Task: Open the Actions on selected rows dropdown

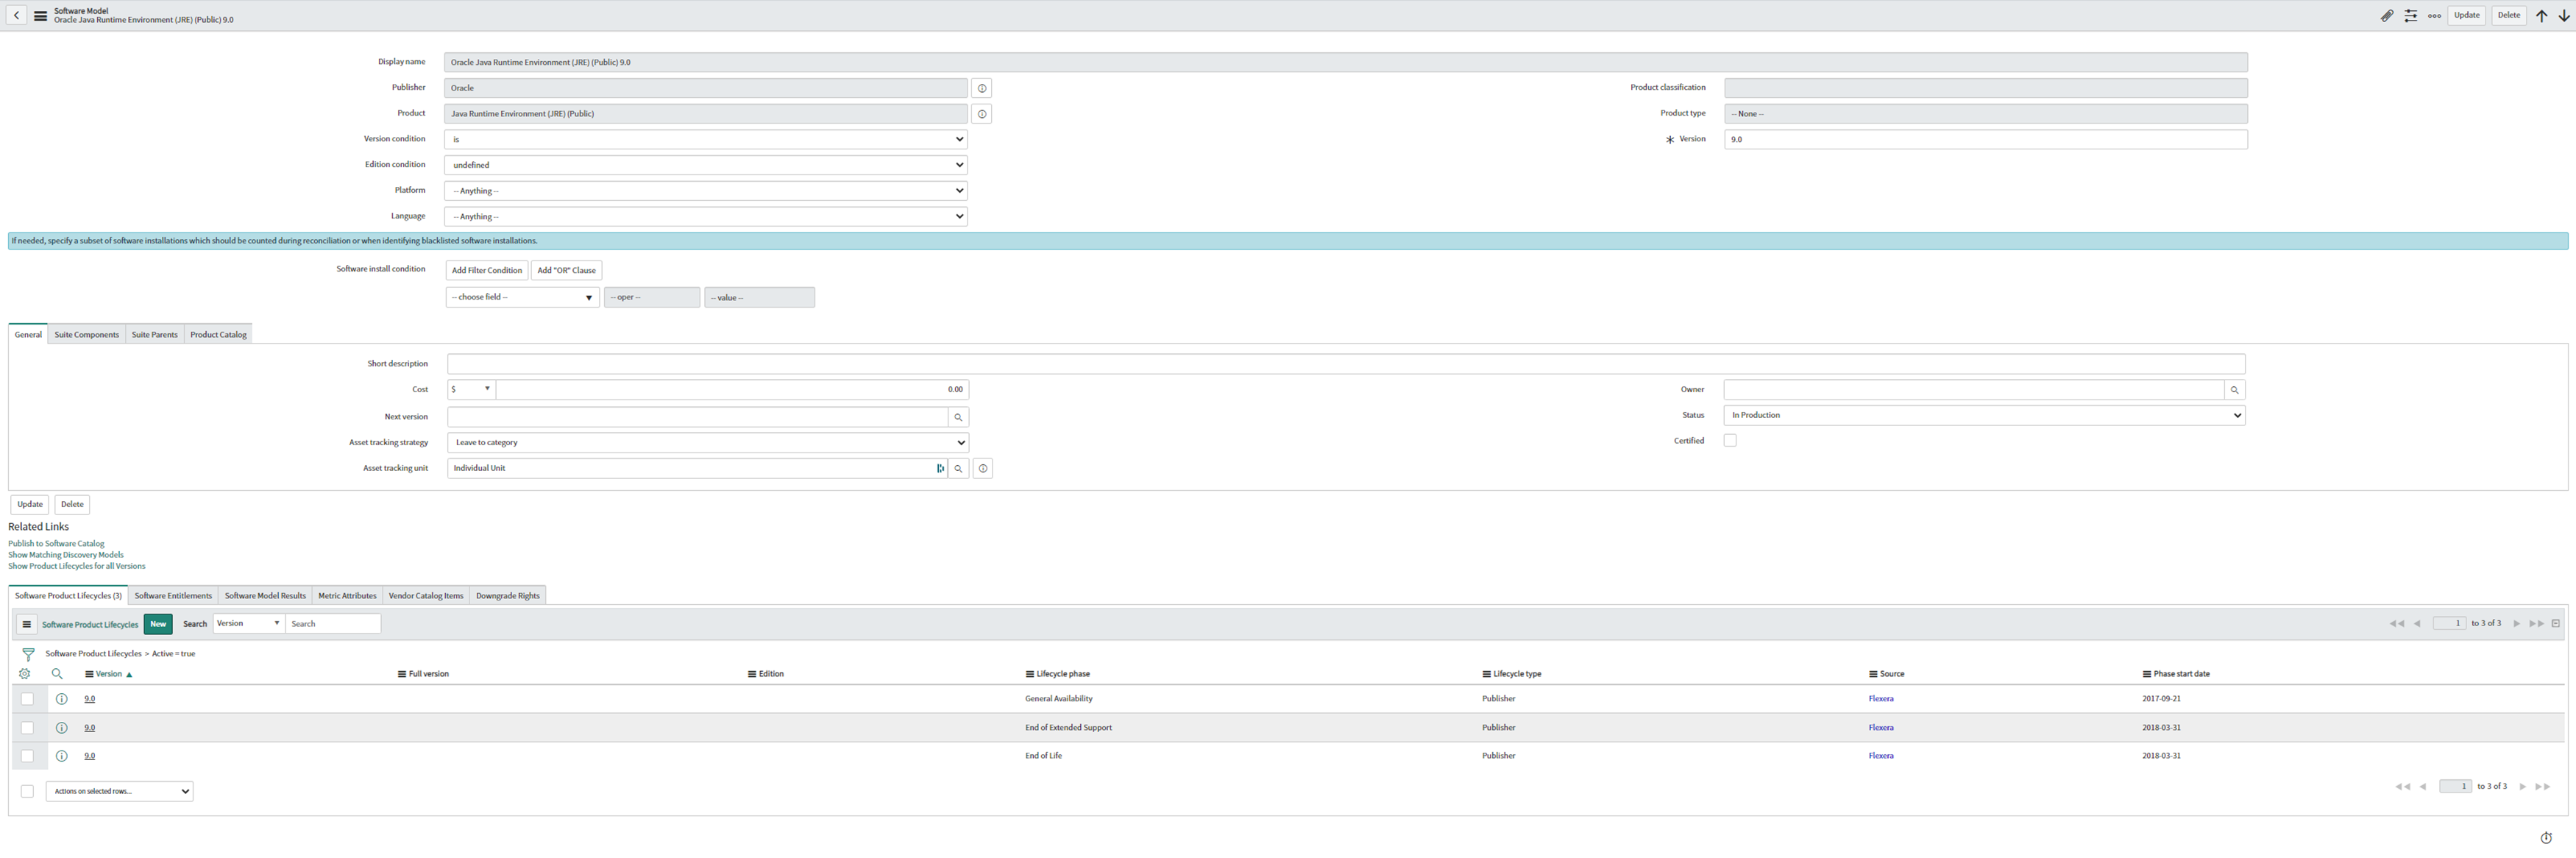Action: [x=119, y=791]
